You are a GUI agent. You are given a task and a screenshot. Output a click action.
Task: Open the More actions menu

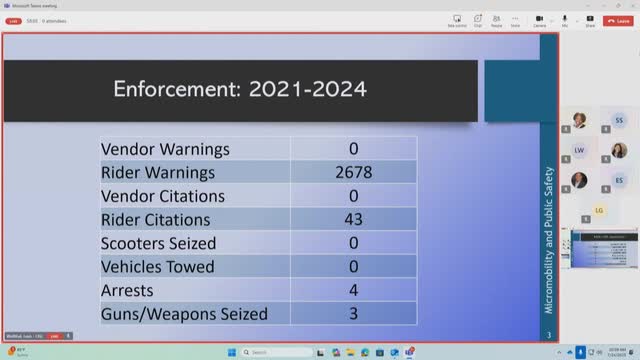(x=515, y=21)
